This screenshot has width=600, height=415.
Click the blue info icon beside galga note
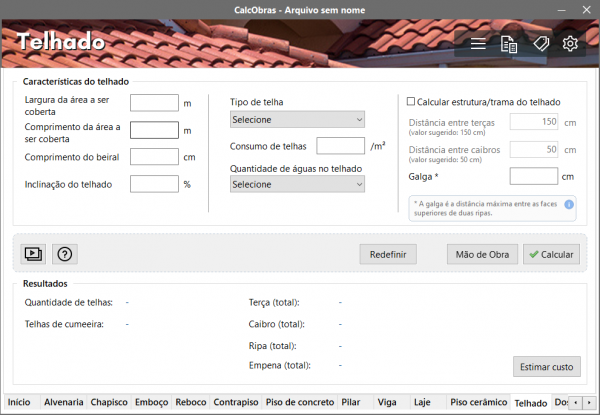pos(569,205)
